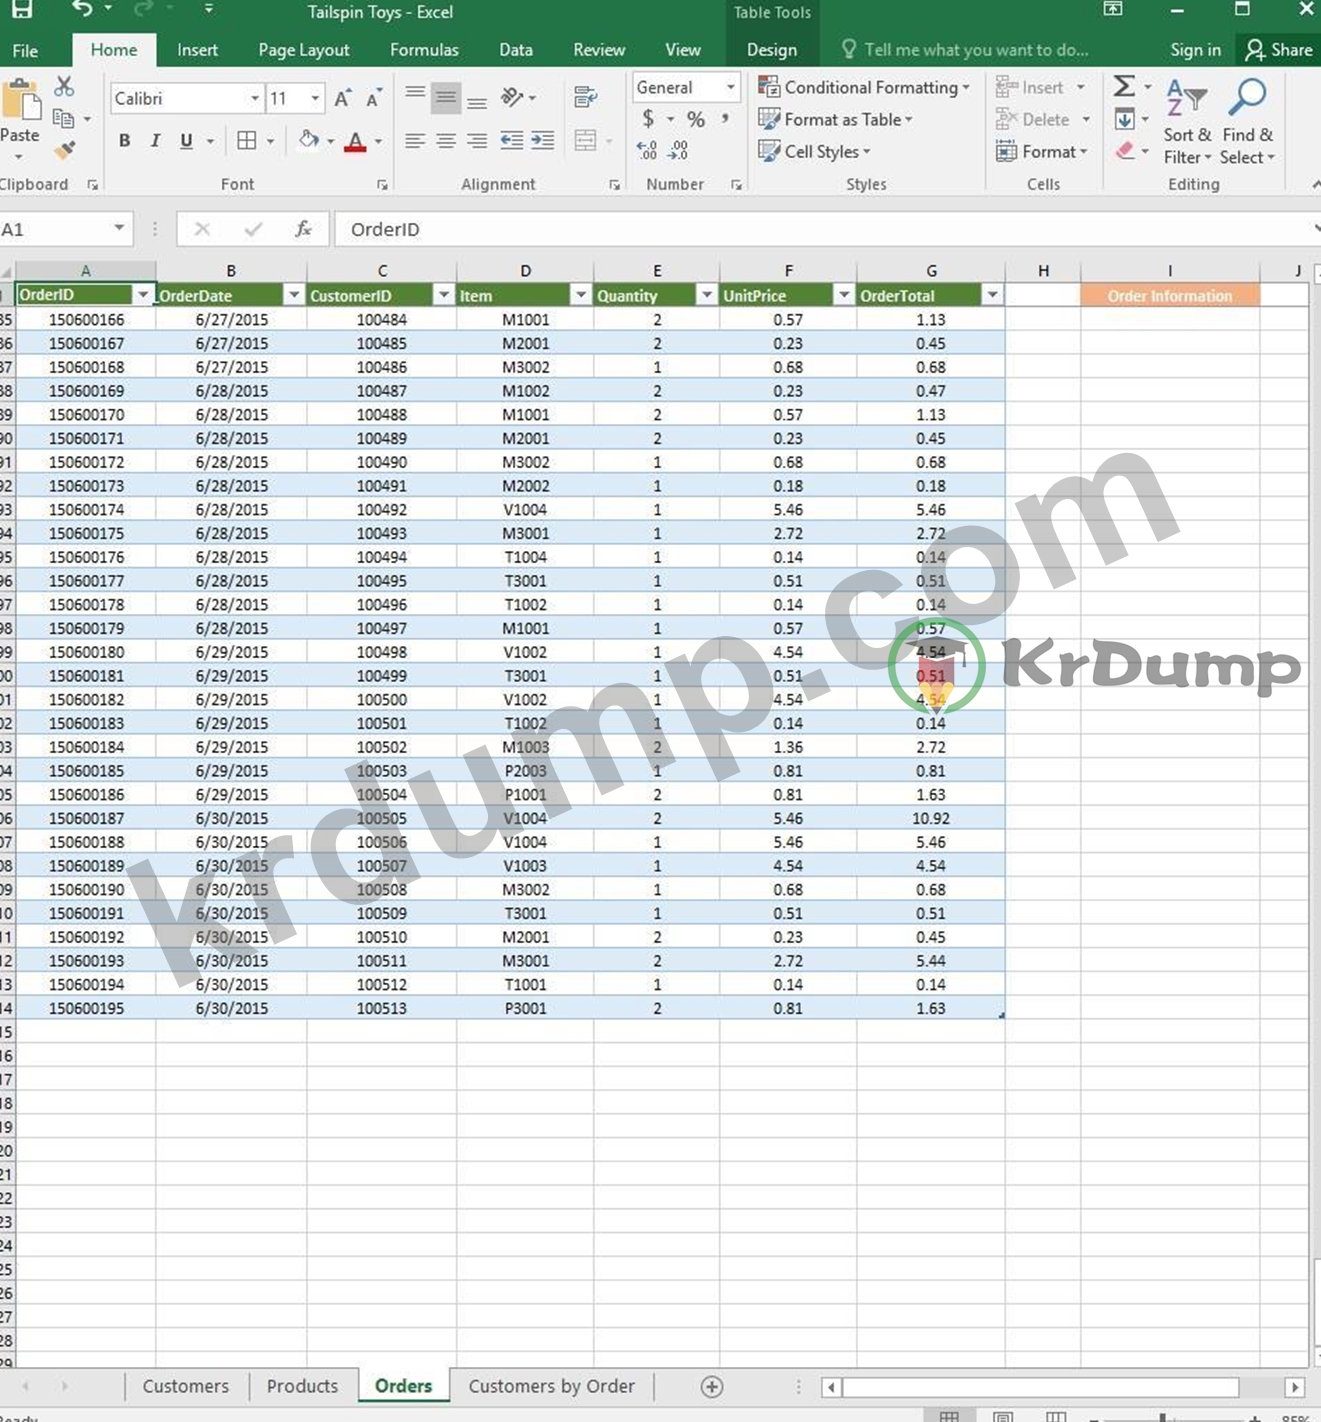Open OrderTotal column filter dropdown
The image size is (1321, 1422).
pyautogui.click(x=992, y=295)
